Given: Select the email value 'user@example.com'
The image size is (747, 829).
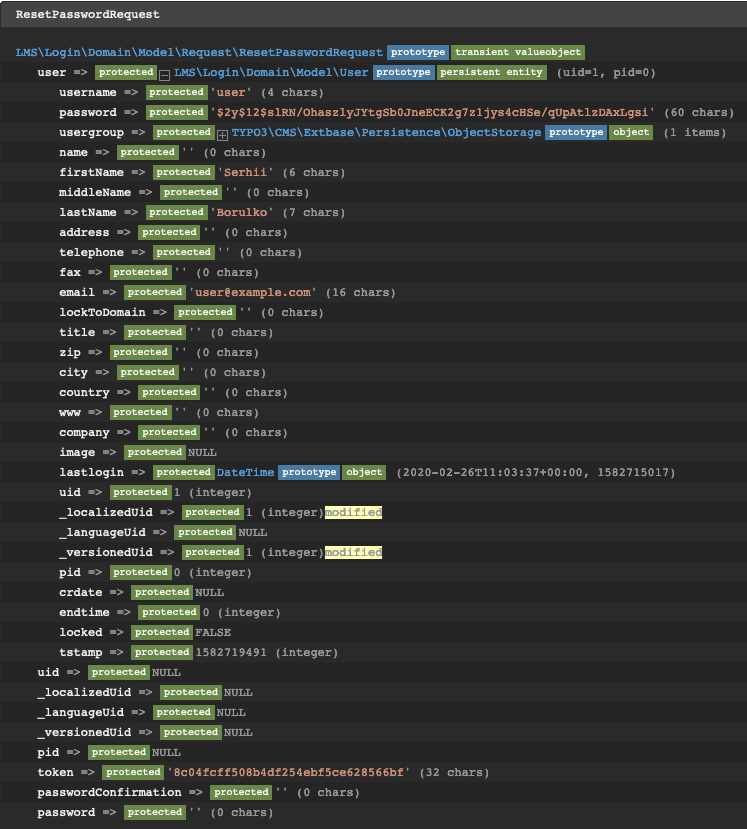Looking at the screenshot, I should click(x=253, y=292).
